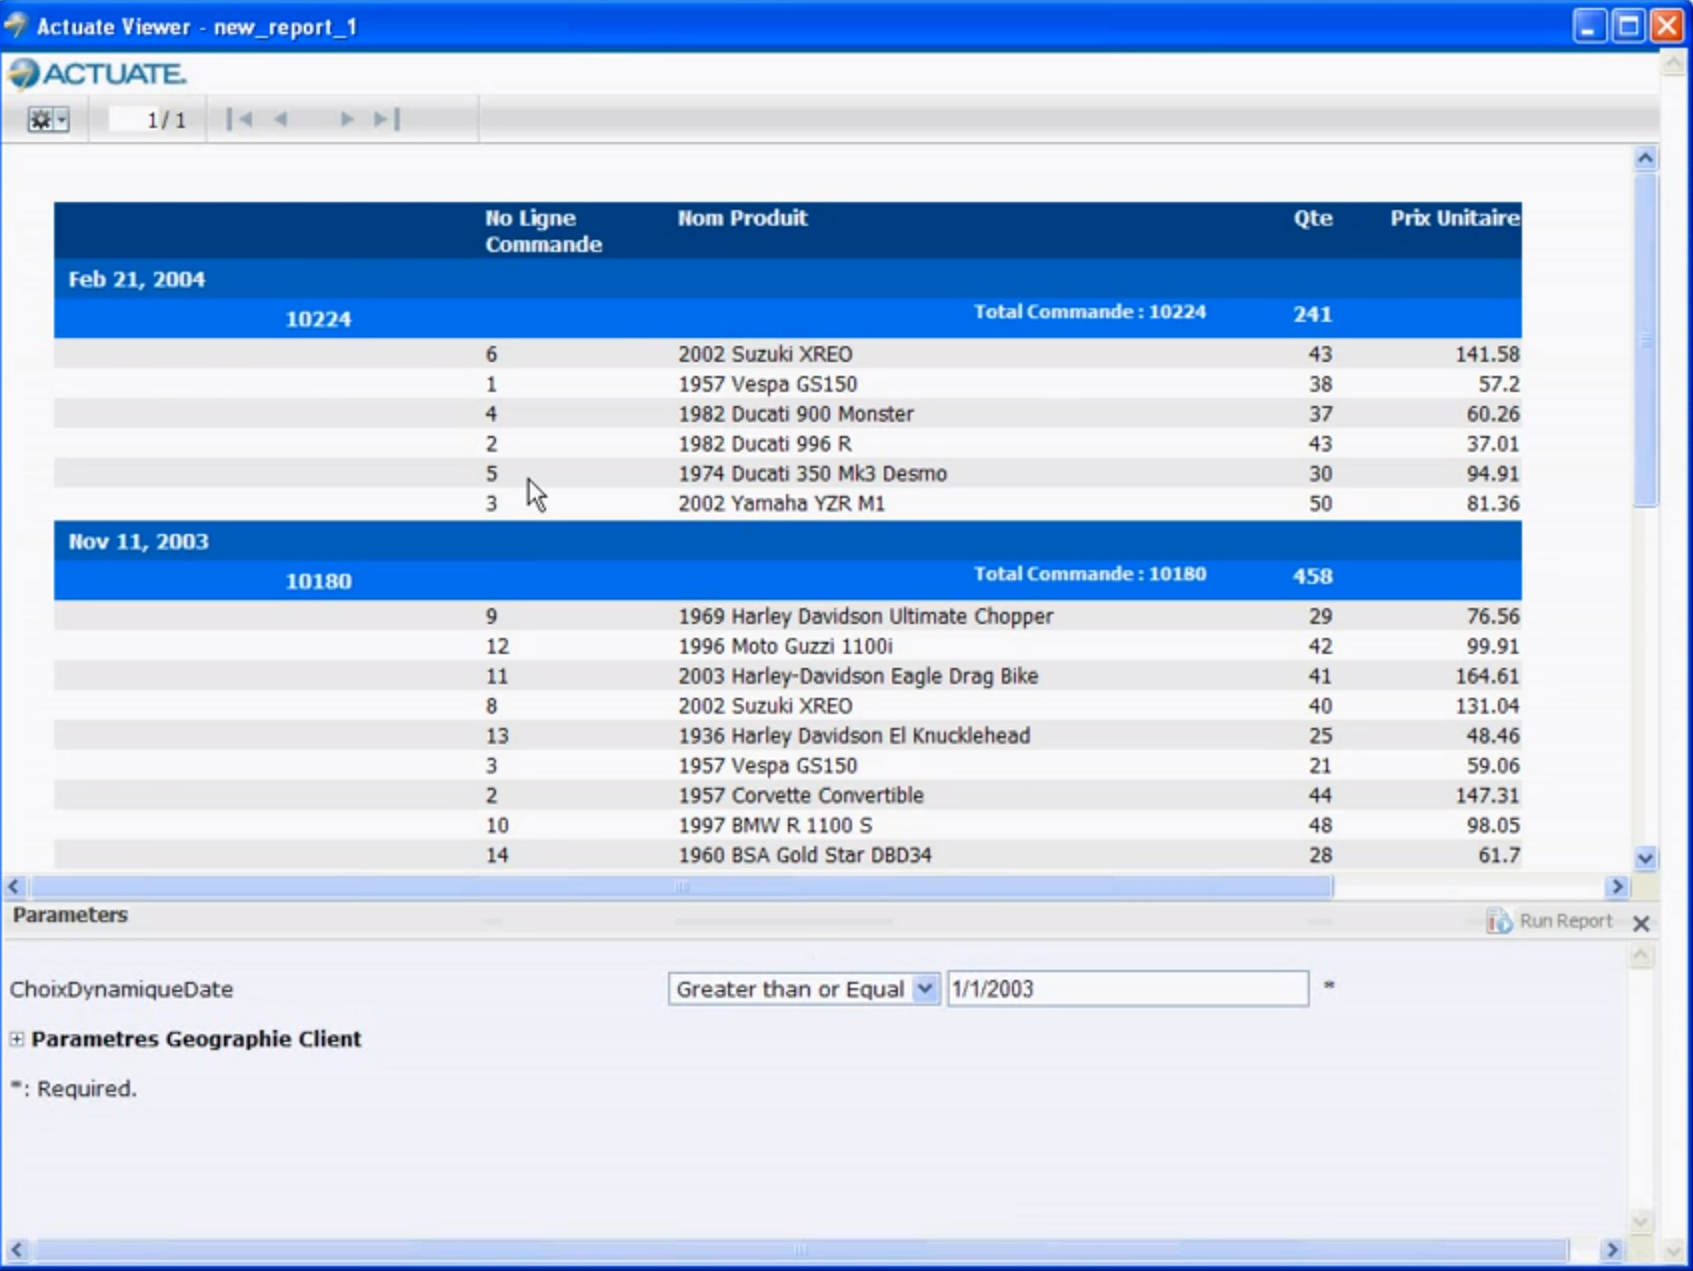
Task: Click the ChoixDynamiqueDate parameter label
Action: coord(121,989)
